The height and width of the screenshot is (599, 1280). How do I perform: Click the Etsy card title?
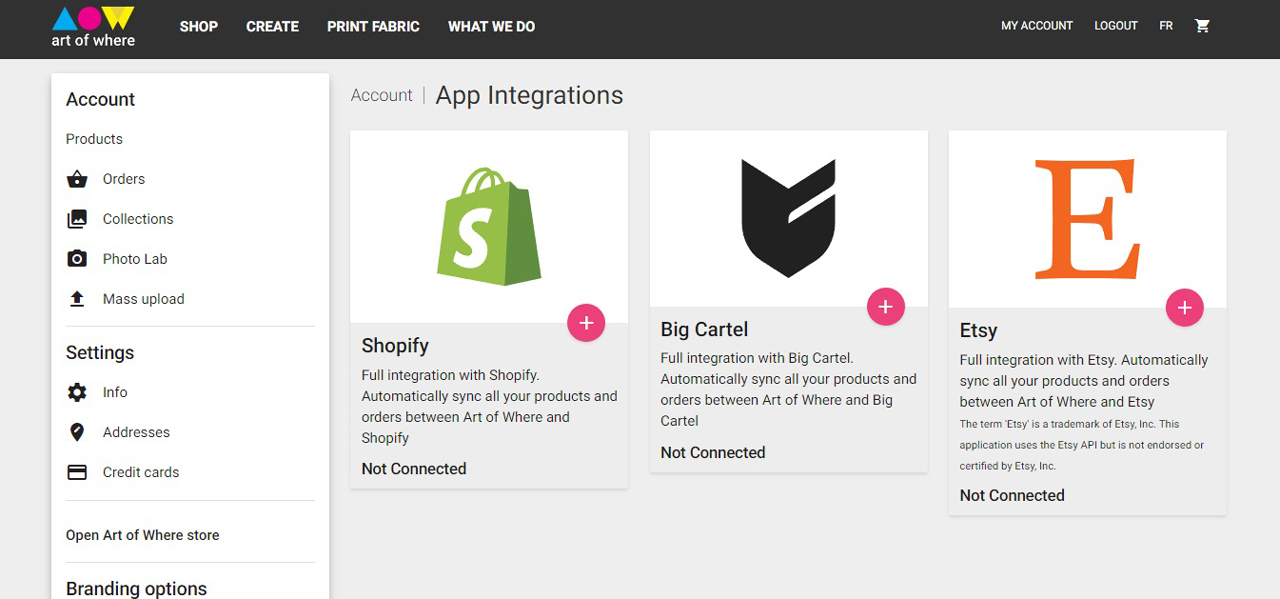tap(978, 331)
